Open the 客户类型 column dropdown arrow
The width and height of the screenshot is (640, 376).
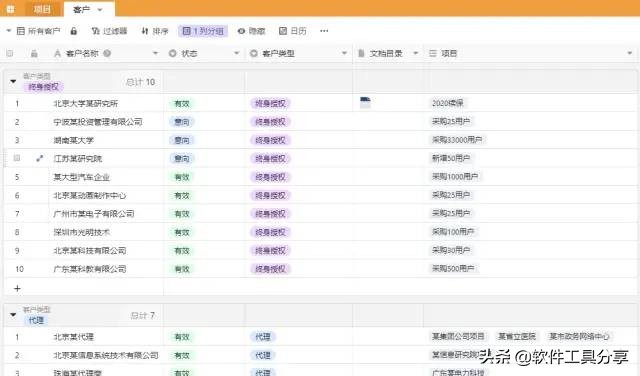[x=344, y=53]
